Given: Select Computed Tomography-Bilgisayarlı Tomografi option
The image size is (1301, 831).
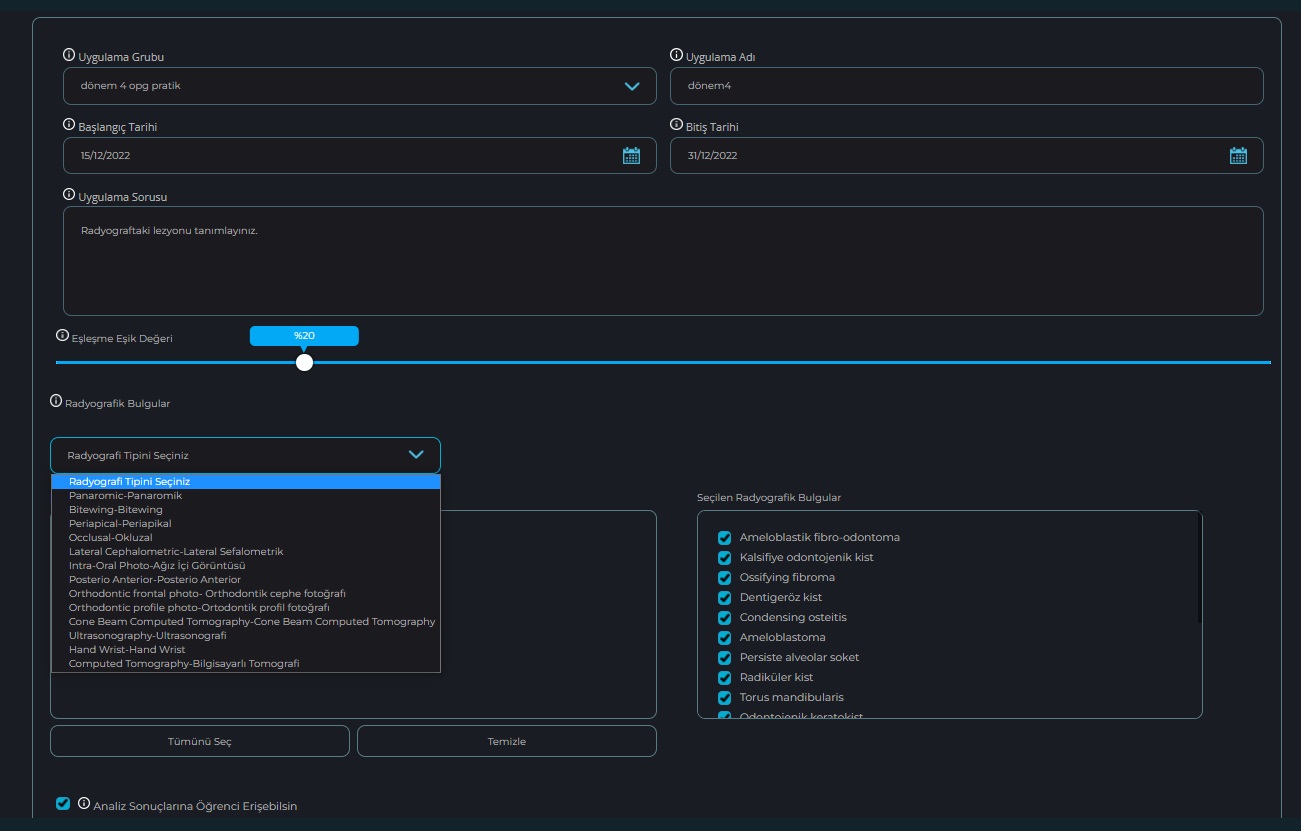Looking at the screenshot, I should tap(246, 663).
